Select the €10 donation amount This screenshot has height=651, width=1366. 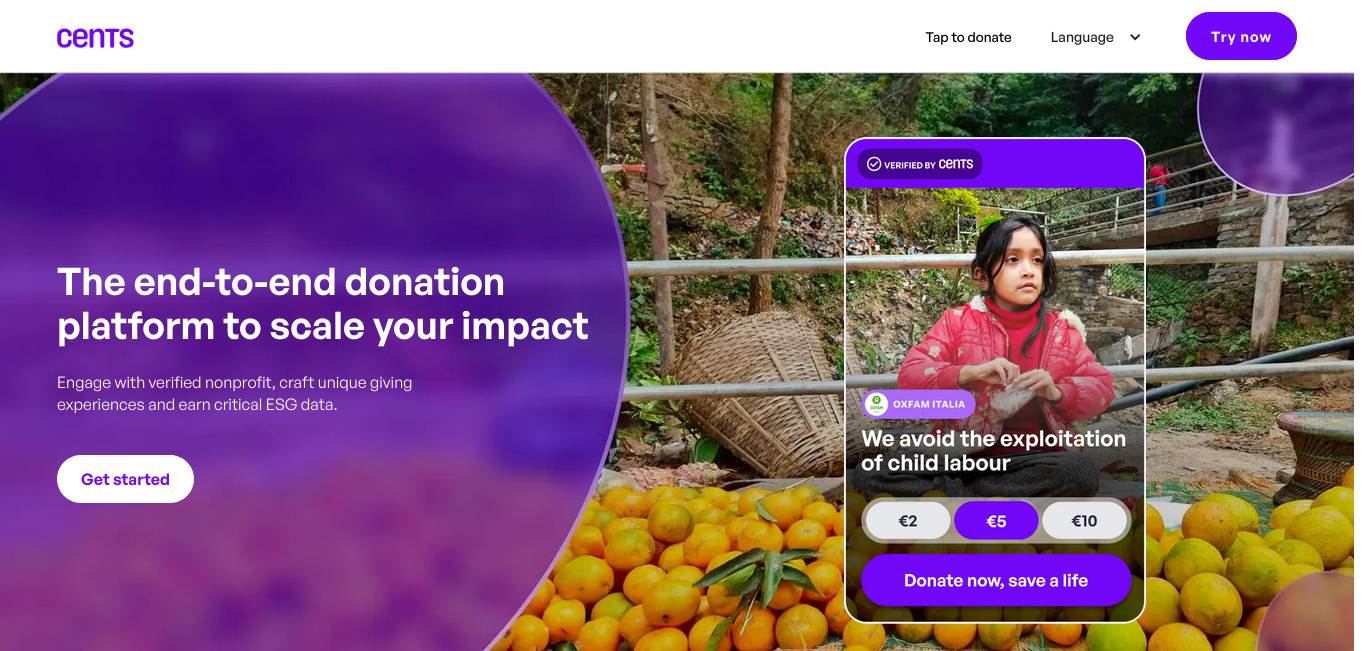tap(1084, 521)
